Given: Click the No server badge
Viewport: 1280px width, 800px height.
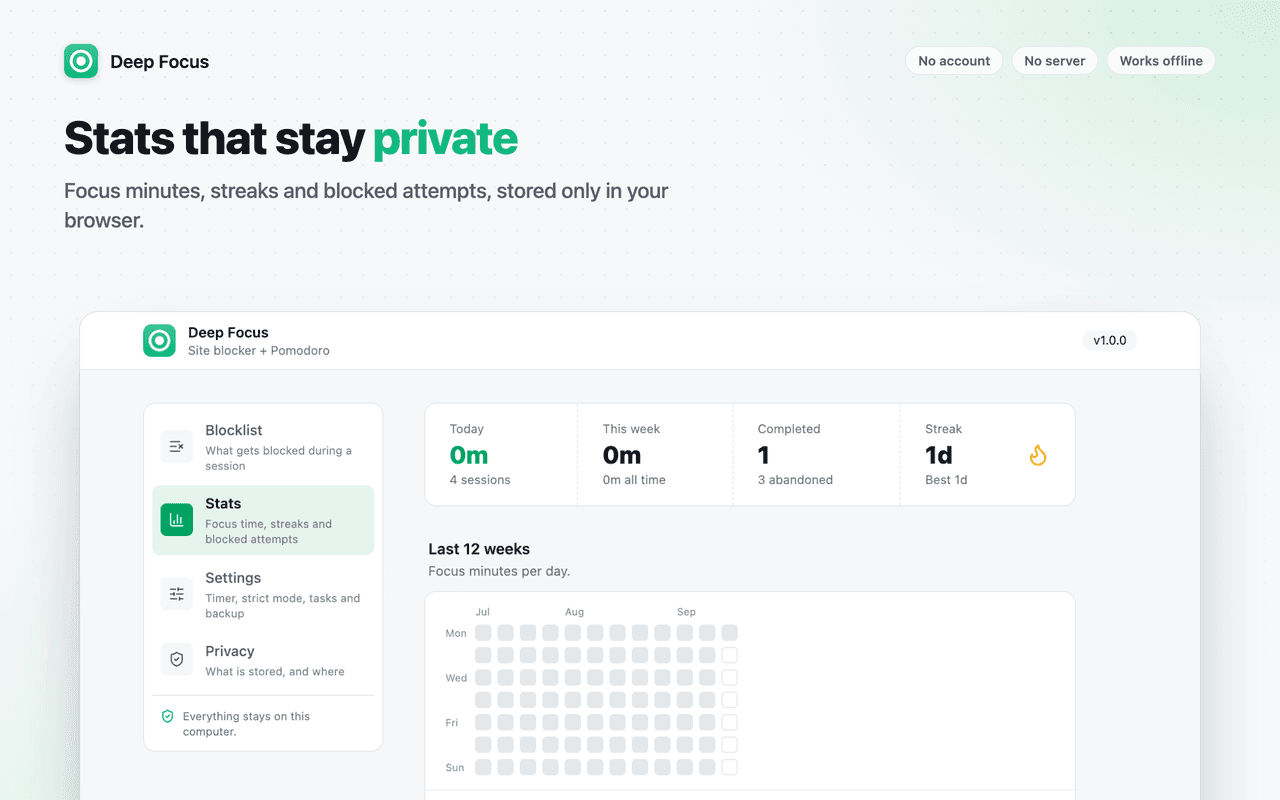Looking at the screenshot, I should click(x=1055, y=61).
